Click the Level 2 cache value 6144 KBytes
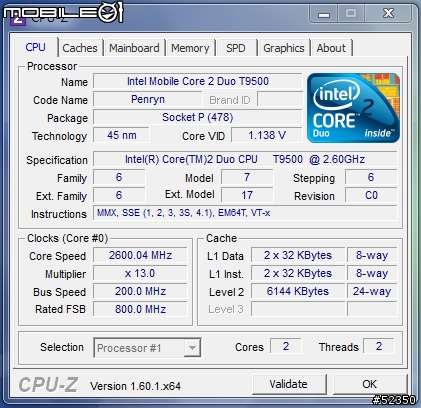Viewport: 421px width, 408px height. tap(298, 291)
